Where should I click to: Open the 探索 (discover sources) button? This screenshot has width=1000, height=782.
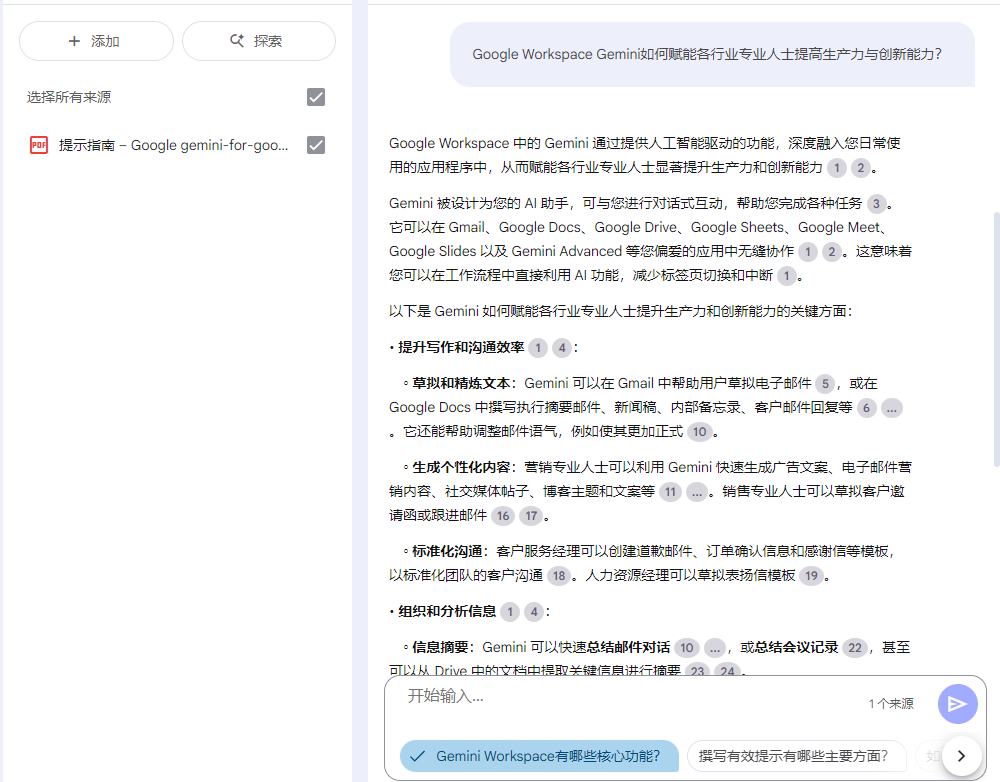click(x=259, y=41)
